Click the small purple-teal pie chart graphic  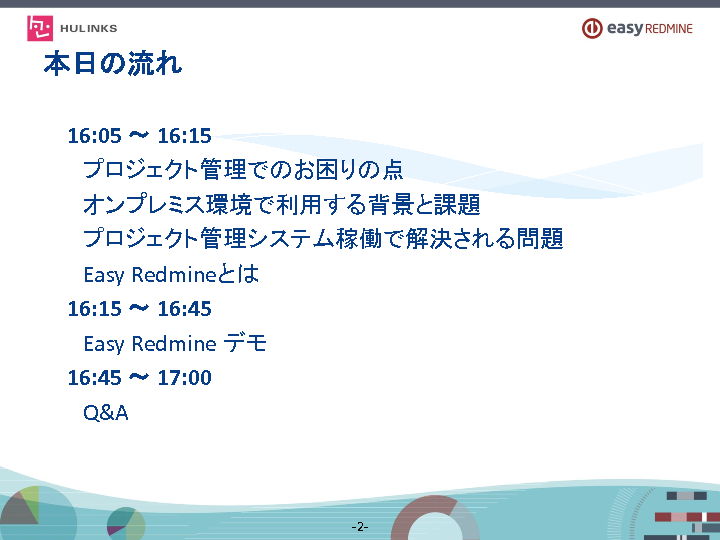(x=125, y=521)
